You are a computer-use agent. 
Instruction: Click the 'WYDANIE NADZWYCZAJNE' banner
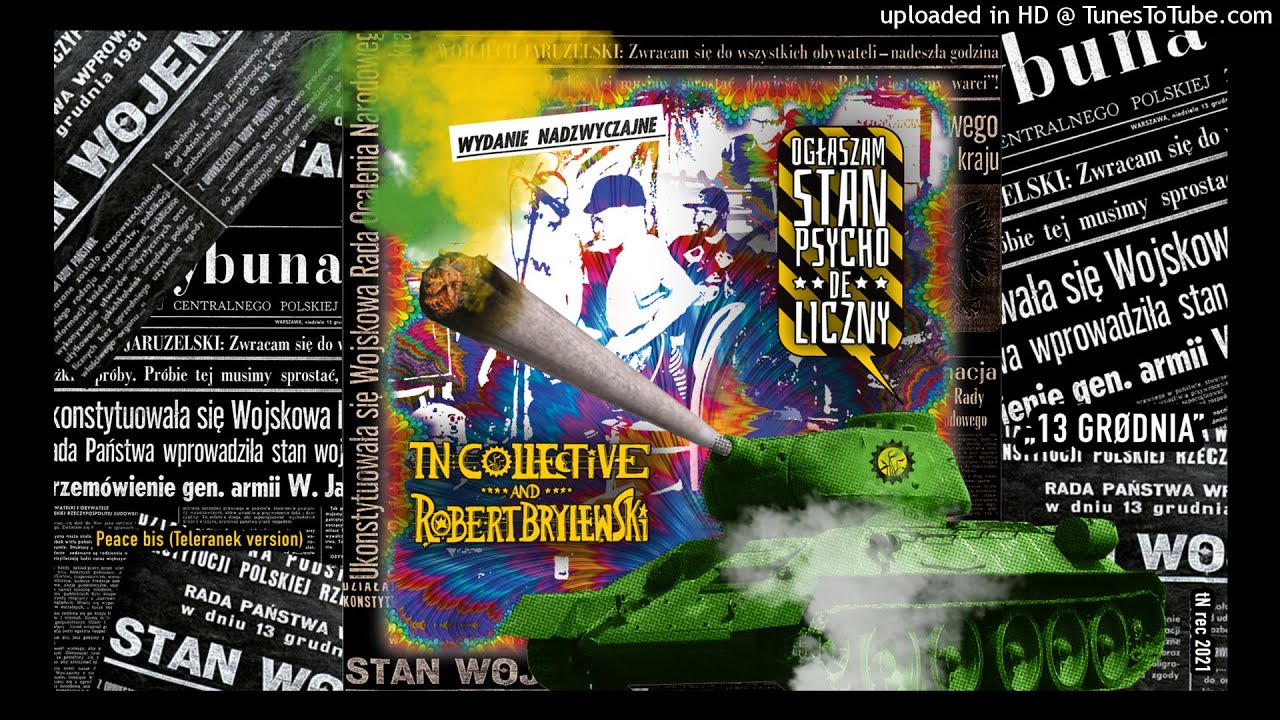(558, 133)
